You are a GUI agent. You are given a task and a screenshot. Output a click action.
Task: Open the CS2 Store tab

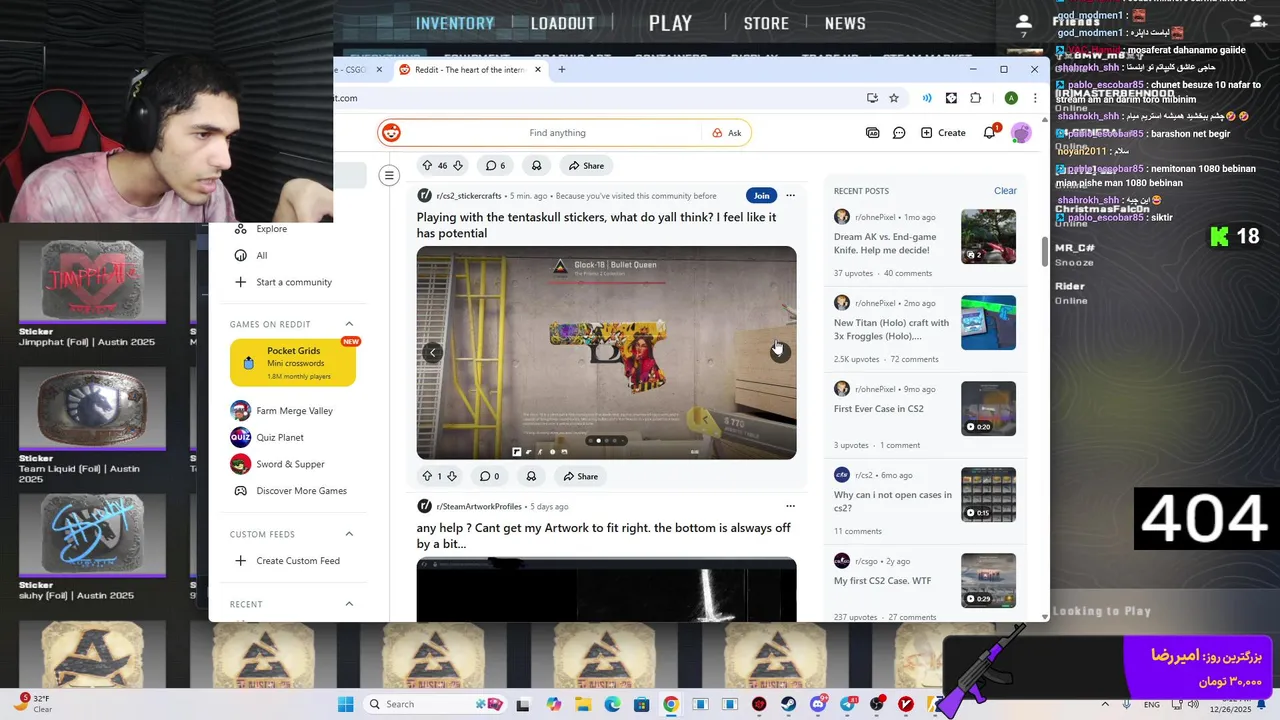click(766, 23)
